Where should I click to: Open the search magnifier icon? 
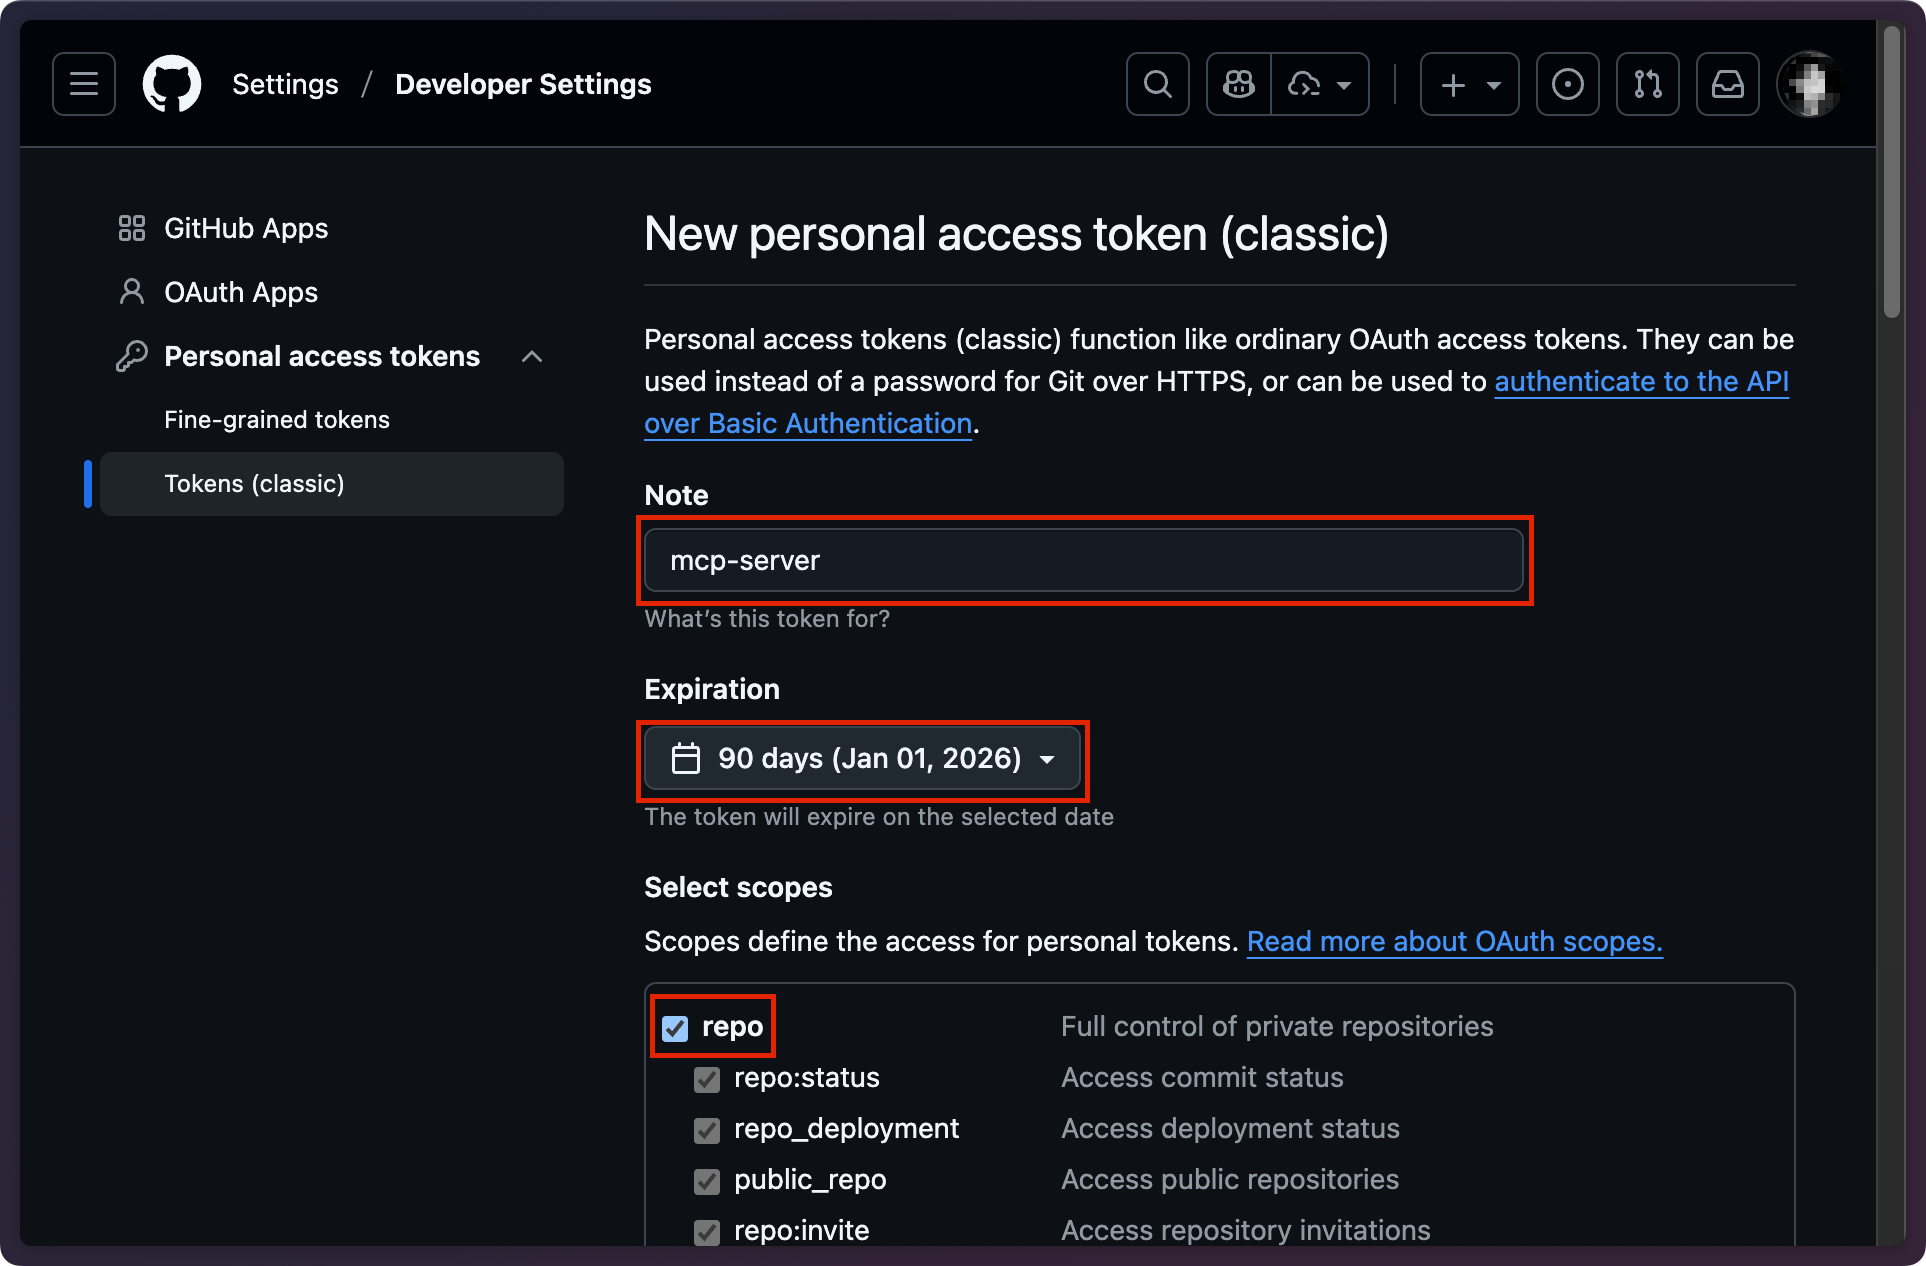pos(1157,84)
